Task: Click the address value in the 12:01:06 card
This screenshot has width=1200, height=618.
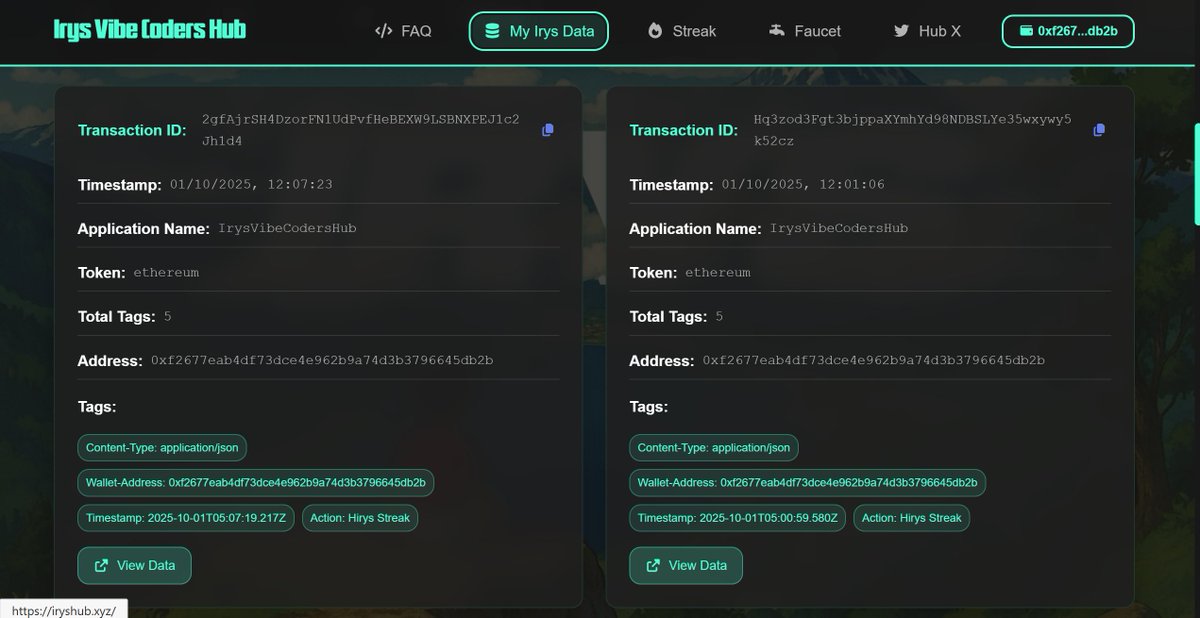Action: coord(874,360)
